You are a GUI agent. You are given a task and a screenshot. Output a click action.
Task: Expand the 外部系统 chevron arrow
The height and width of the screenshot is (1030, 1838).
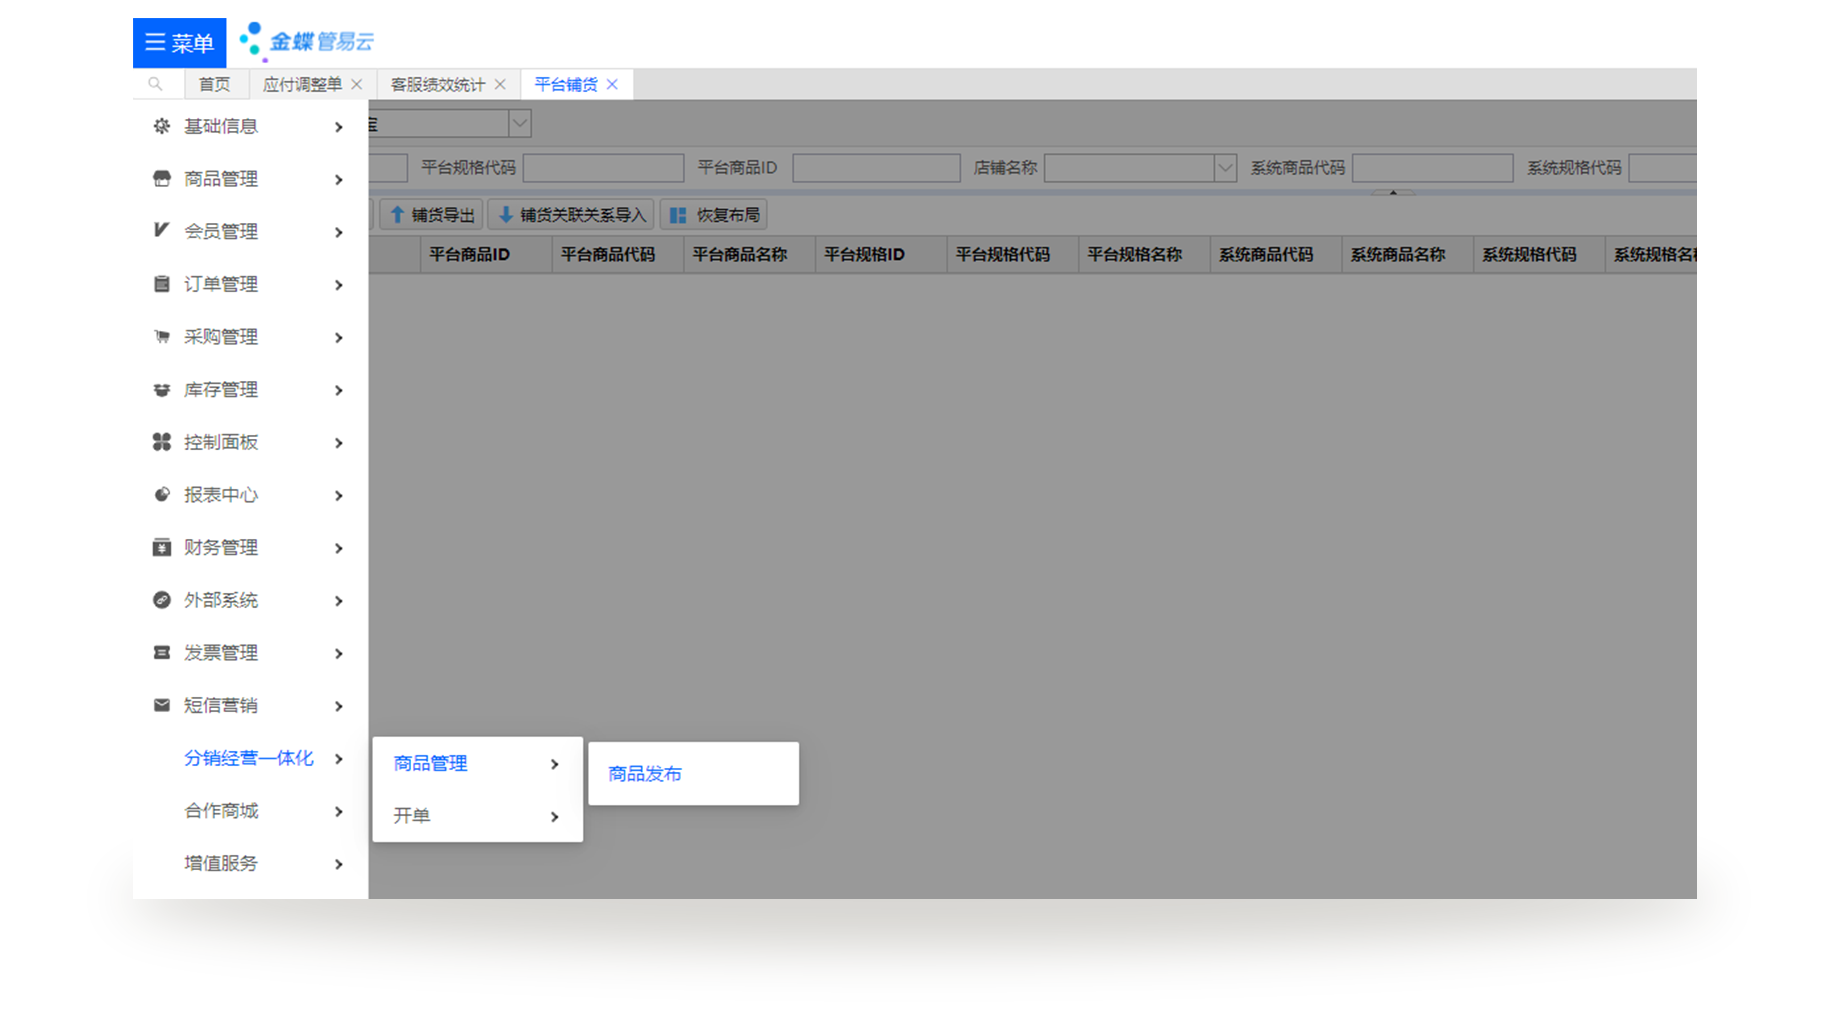coord(339,601)
